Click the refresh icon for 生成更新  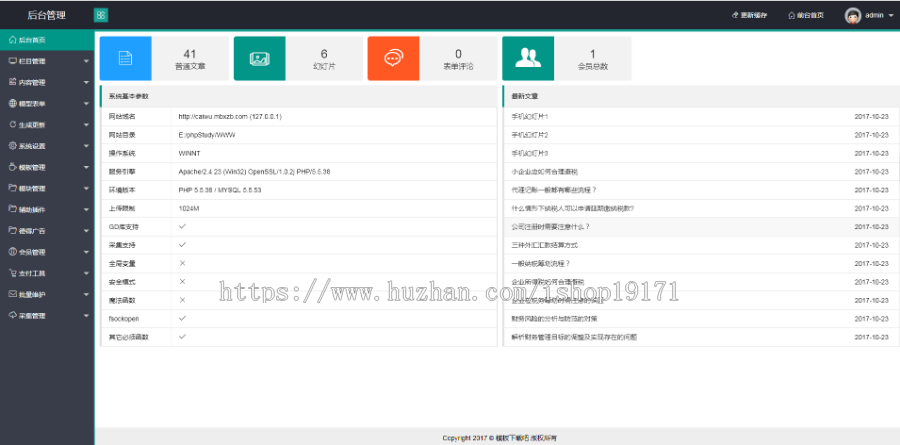[13, 125]
